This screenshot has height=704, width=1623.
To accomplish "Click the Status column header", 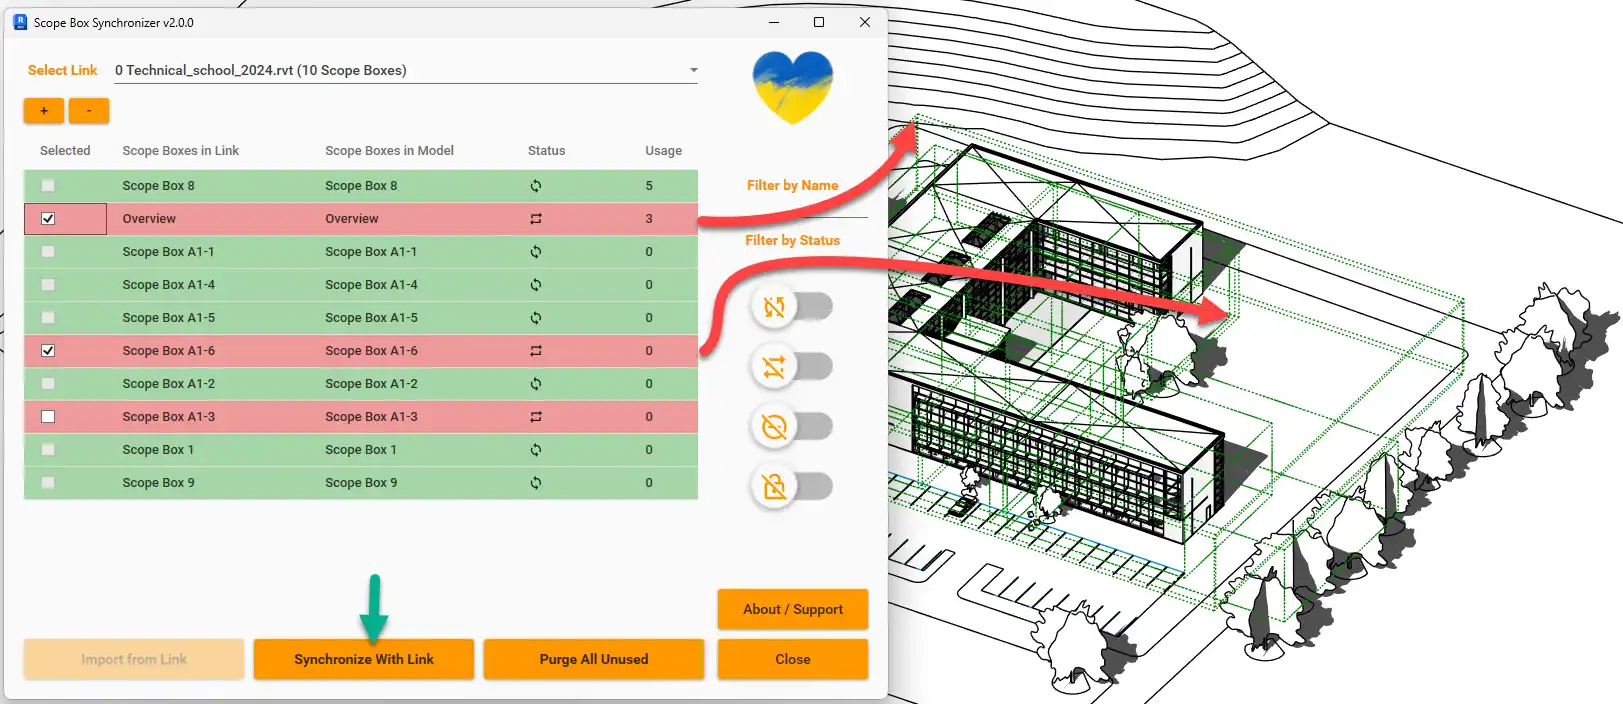I will click(546, 151).
